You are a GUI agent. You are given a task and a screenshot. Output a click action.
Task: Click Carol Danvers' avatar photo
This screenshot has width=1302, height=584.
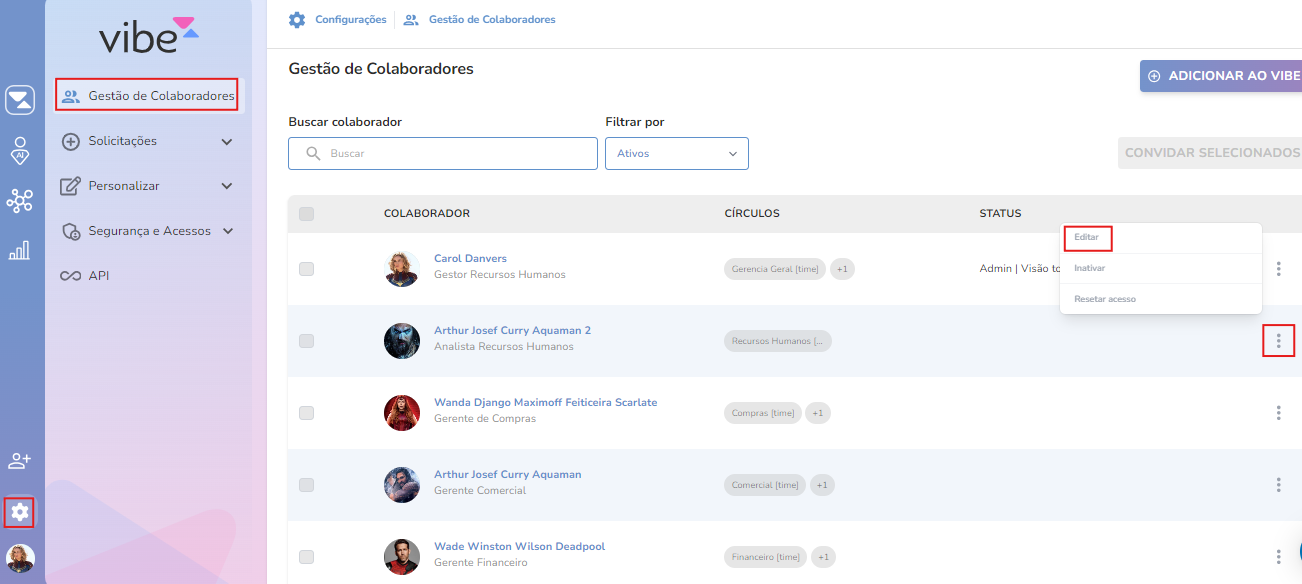pos(402,269)
